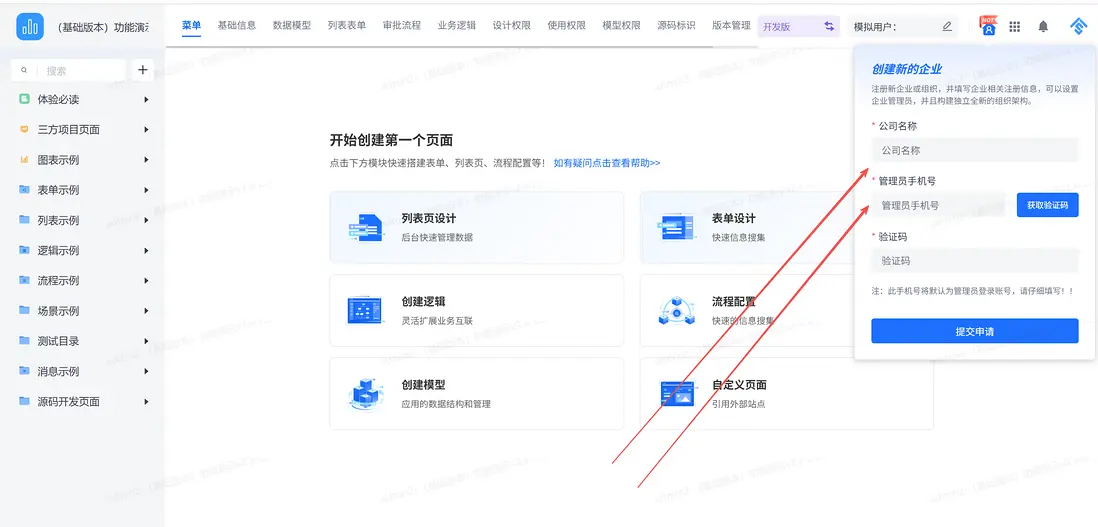This screenshot has height=527, width=1098.
Task: Click the 获取验证码 button
Action: 1048,205
